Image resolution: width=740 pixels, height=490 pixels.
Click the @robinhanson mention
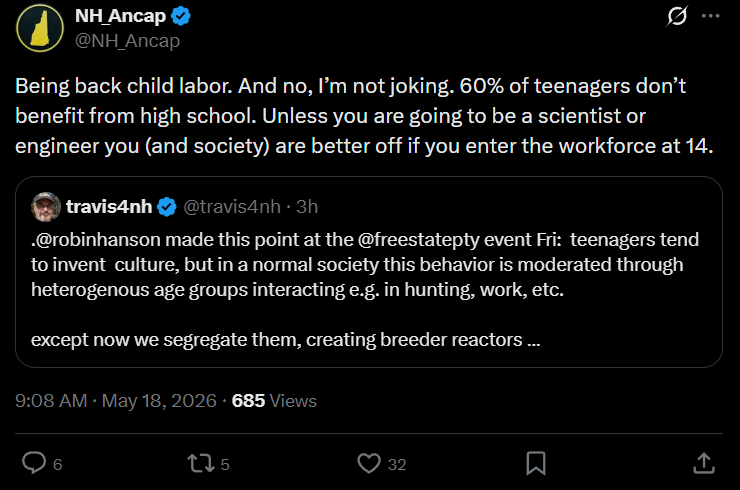click(x=98, y=240)
